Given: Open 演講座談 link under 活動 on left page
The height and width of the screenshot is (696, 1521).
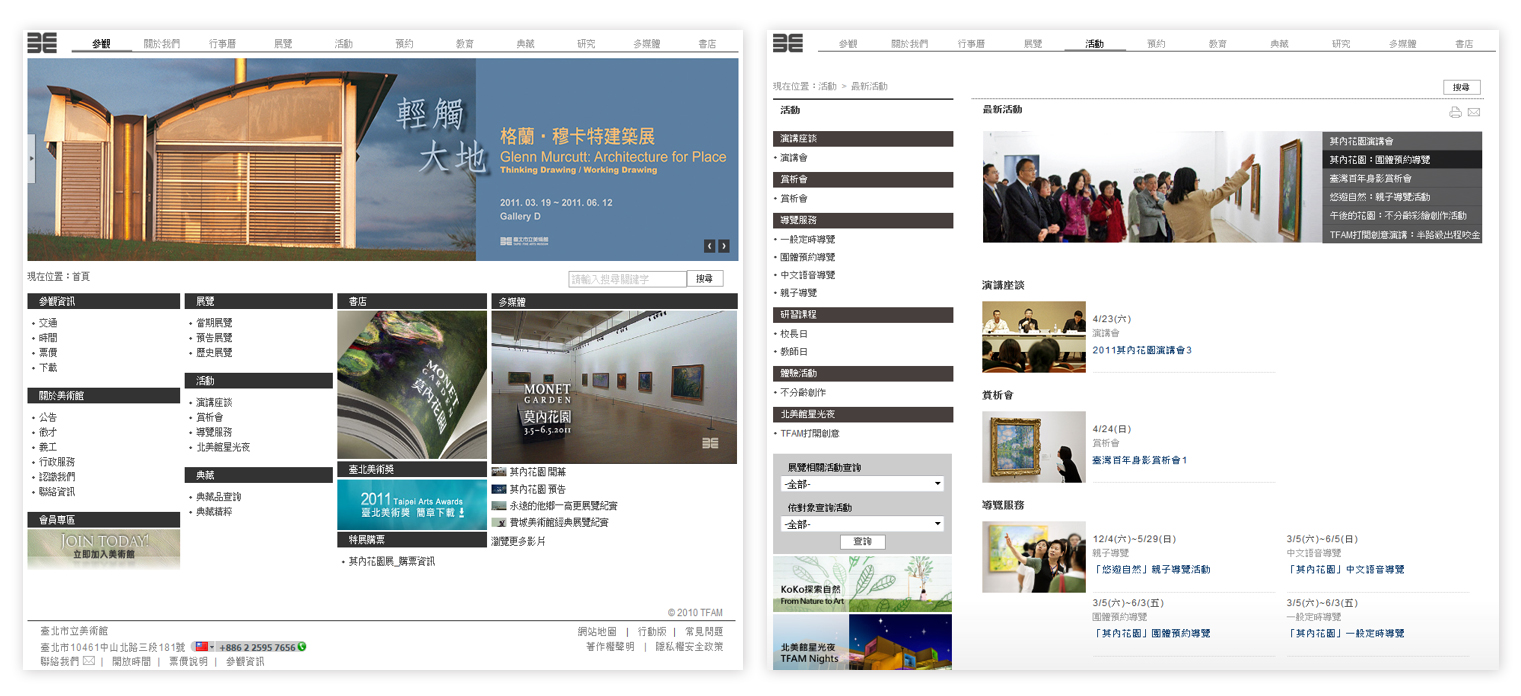Looking at the screenshot, I should (214, 402).
